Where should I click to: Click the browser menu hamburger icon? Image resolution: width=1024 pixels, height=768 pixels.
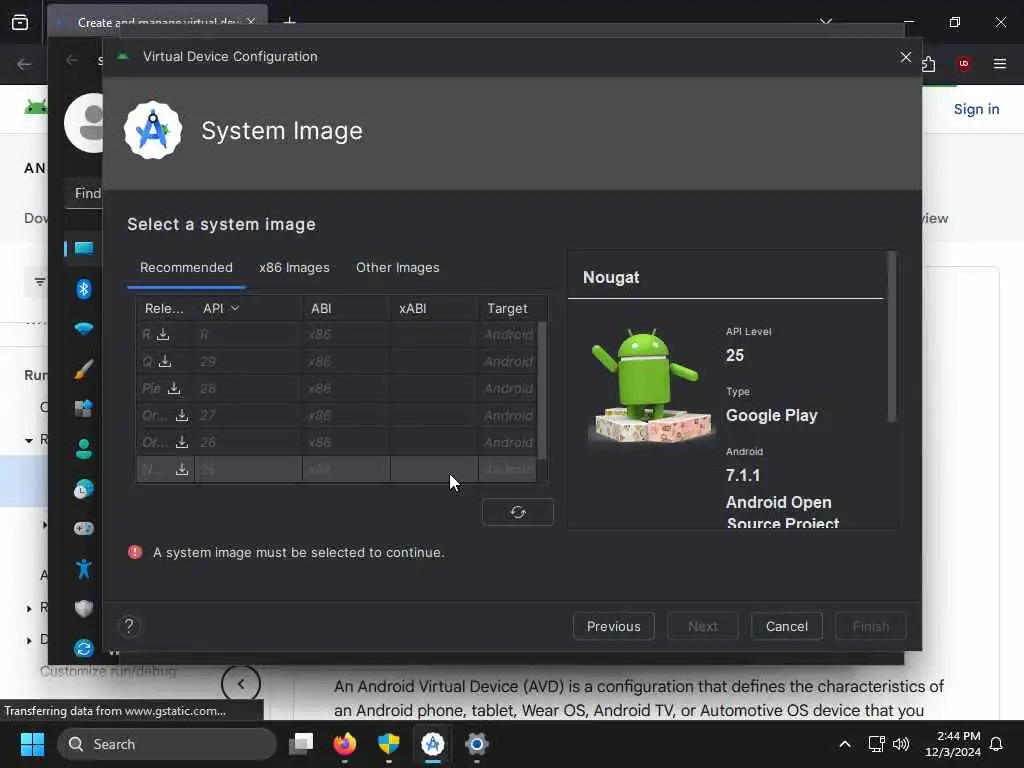[x=999, y=63]
